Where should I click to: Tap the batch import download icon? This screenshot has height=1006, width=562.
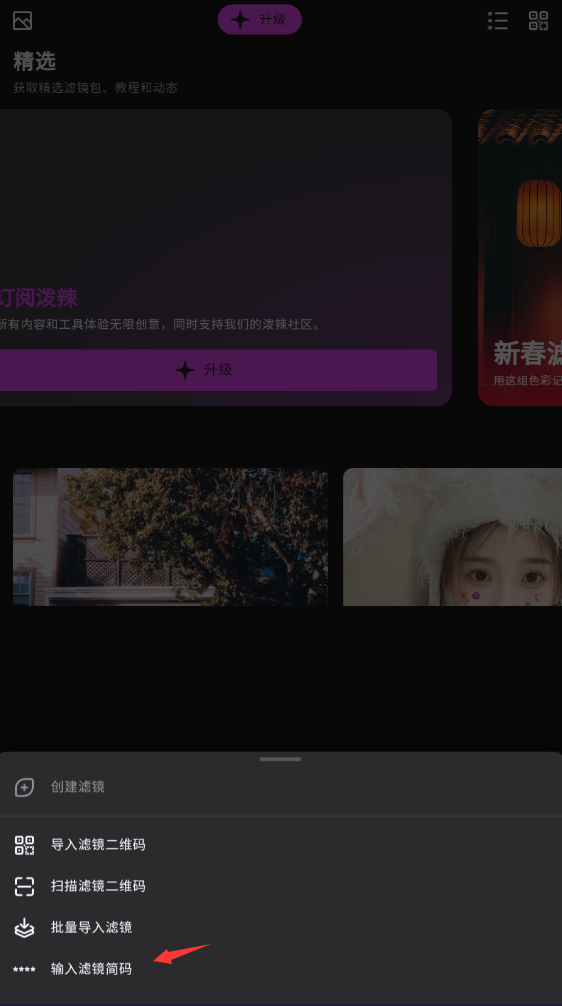[24, 928]
